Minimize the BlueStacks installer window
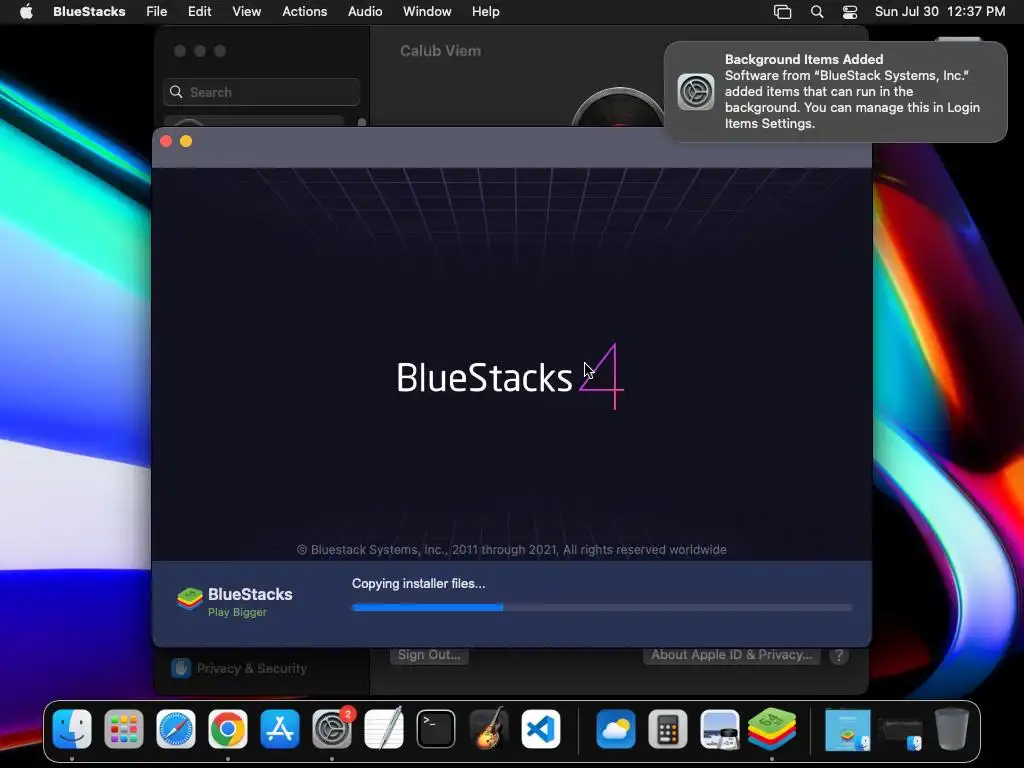The image size is (1024, 768). pyautogui.click(x=186, y=141)
